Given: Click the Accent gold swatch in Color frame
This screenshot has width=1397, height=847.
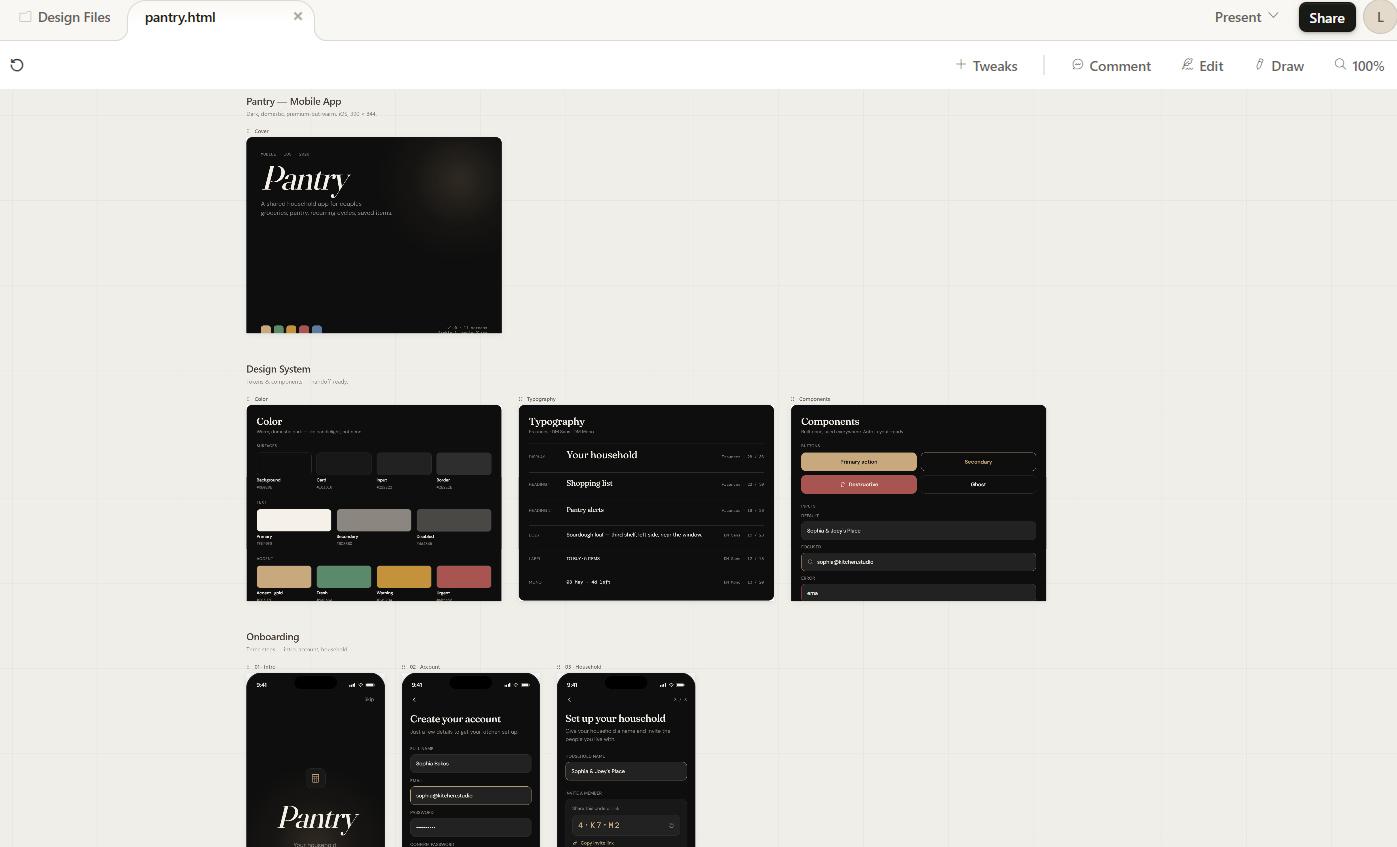Looking at the screenshot, I should (284, 577).
